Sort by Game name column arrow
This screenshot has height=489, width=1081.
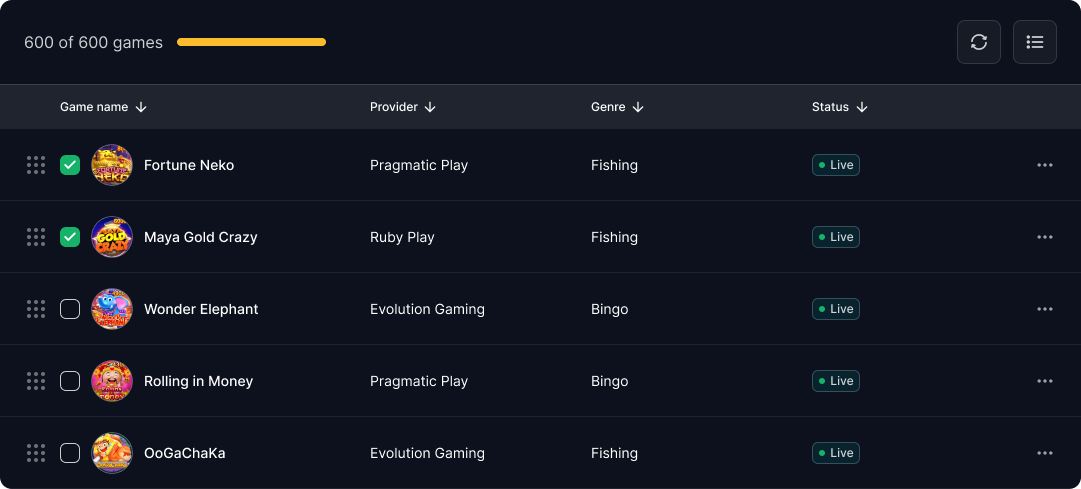[141, 107]
